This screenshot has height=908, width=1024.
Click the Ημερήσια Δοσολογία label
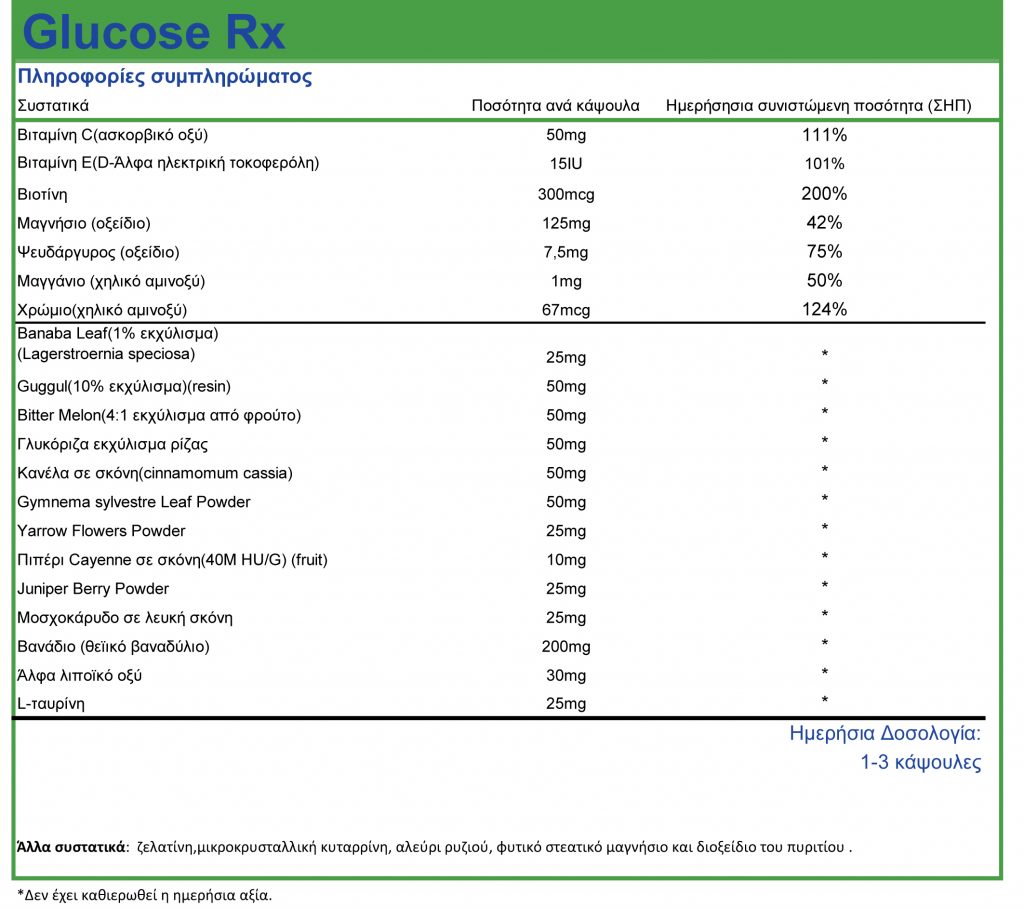pos(885,734)
